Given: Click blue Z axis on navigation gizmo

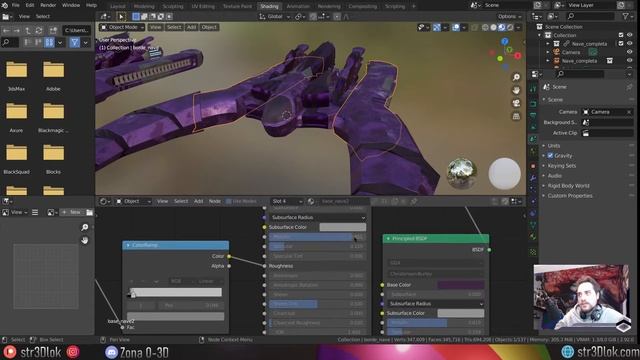Looking at the screenshot, I should pos(505,41).
